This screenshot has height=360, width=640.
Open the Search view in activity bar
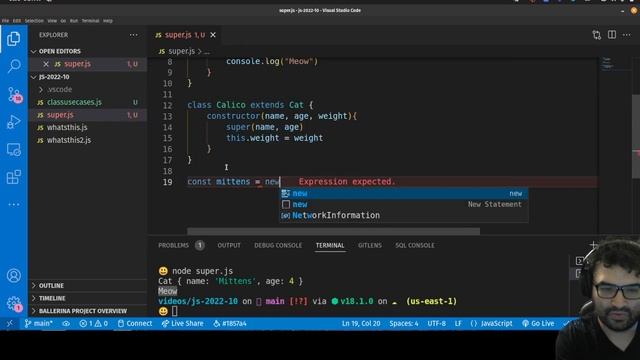tap(14, 66)
